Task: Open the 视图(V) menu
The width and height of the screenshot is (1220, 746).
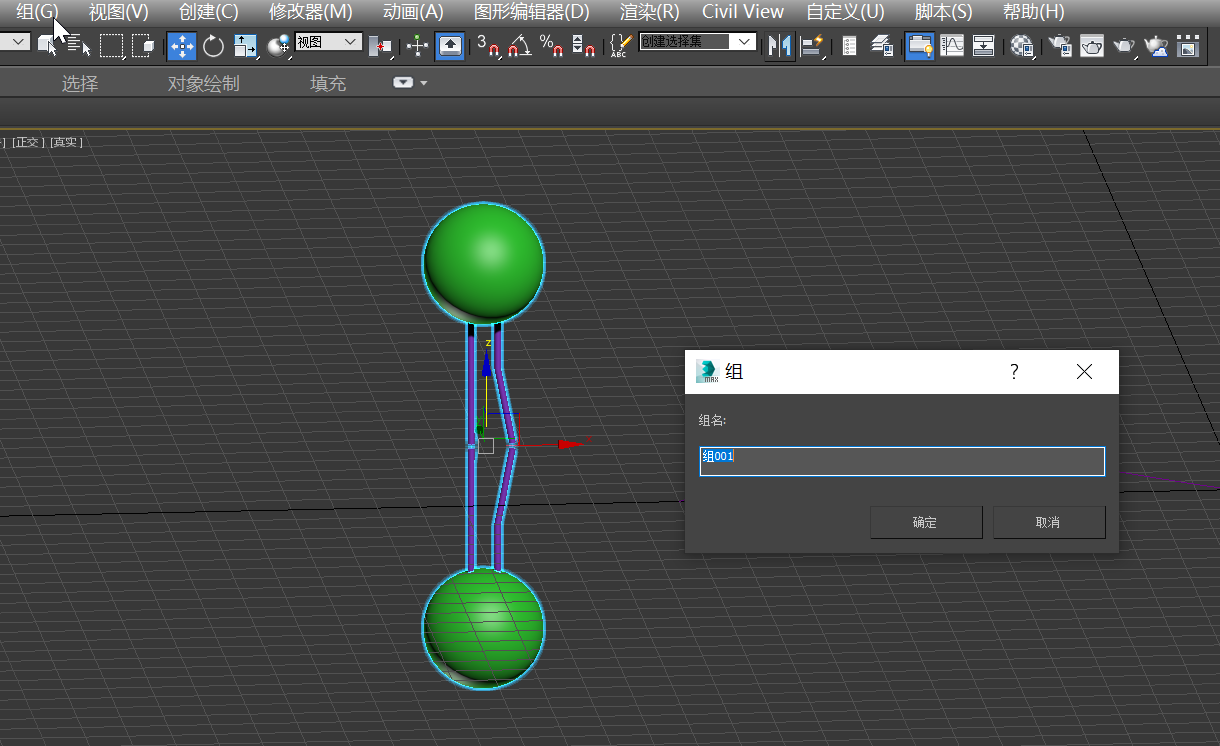Action: click(x=118, y=12)
